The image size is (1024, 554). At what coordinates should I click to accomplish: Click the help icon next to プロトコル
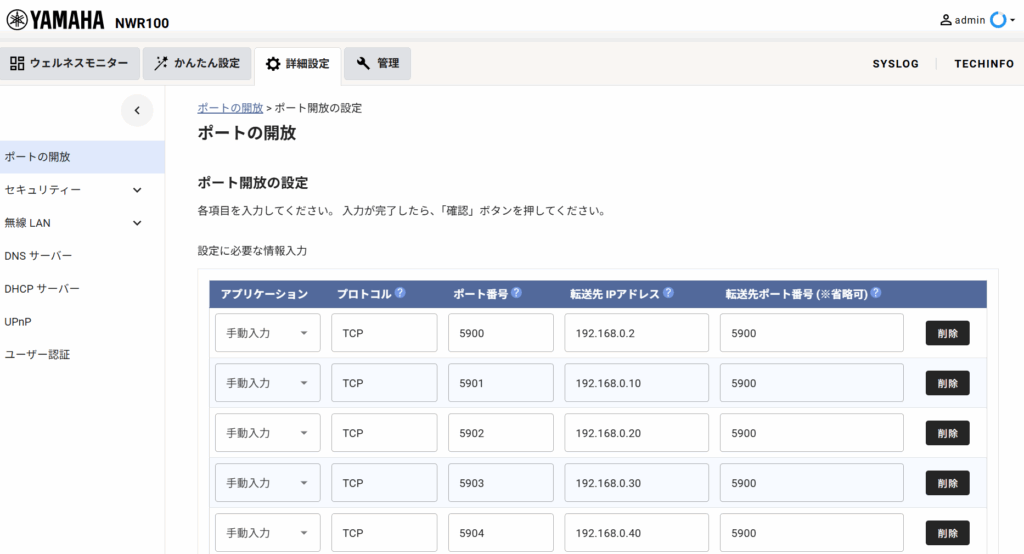[x=400, y=293]
